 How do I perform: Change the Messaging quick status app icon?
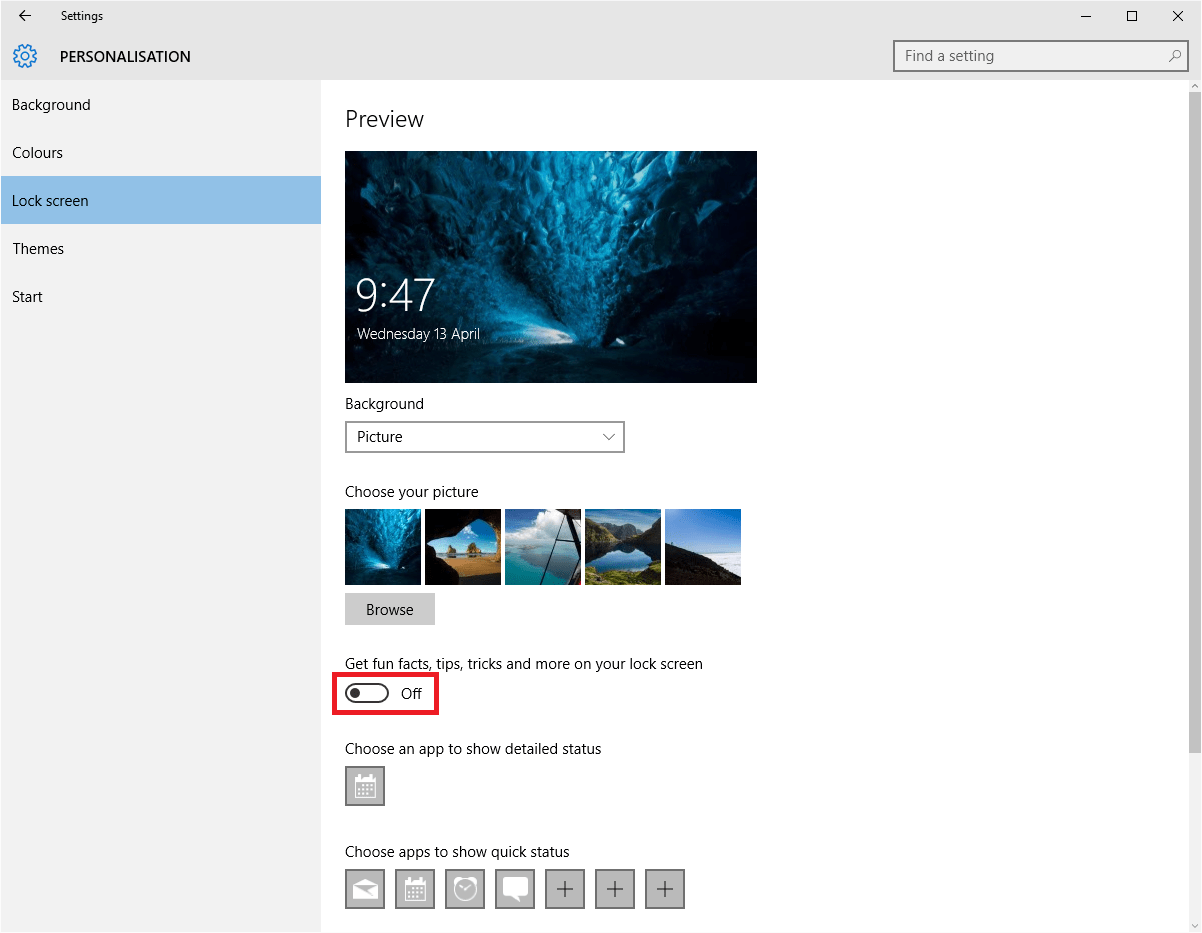[515, 888]
